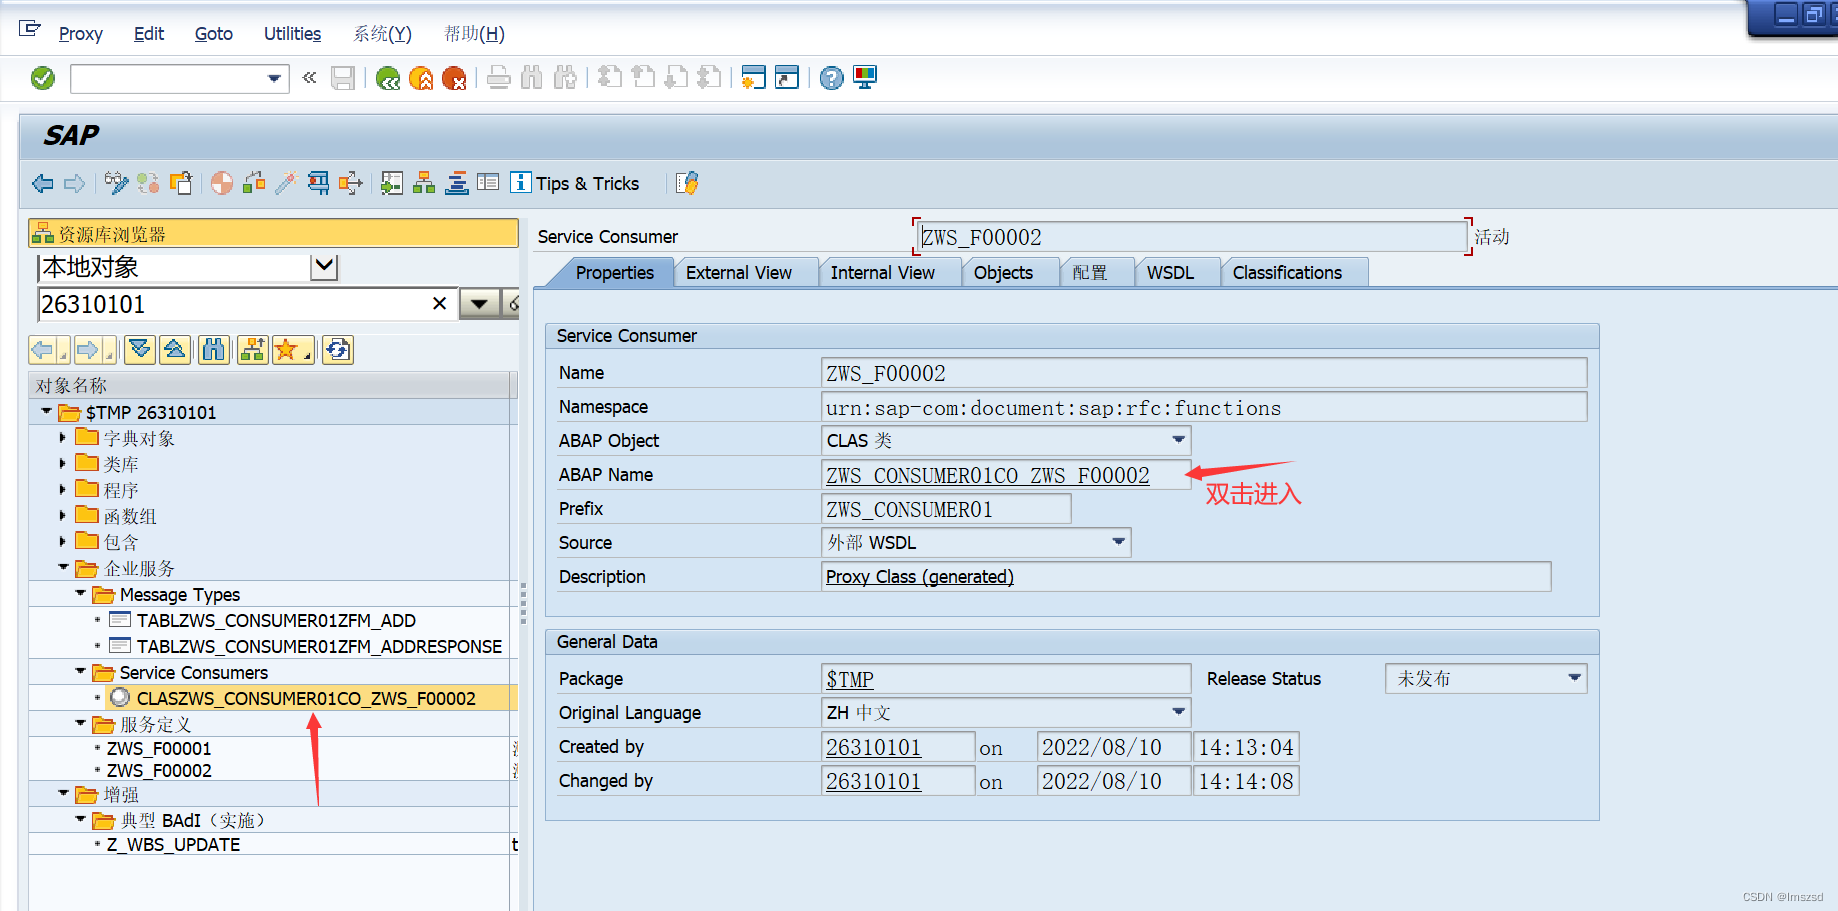The height and width of the screenshot is (911, 1838).
Task: Open the Edit menu
Action: point(149,34)
